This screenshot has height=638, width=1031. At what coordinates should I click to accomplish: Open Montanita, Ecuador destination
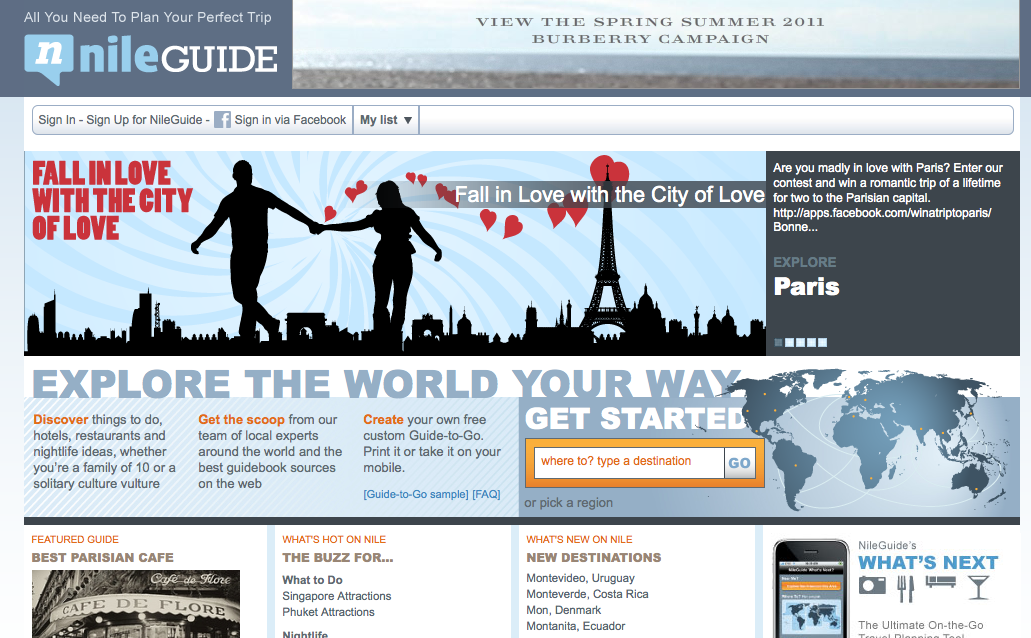click(x=575, y=626)
